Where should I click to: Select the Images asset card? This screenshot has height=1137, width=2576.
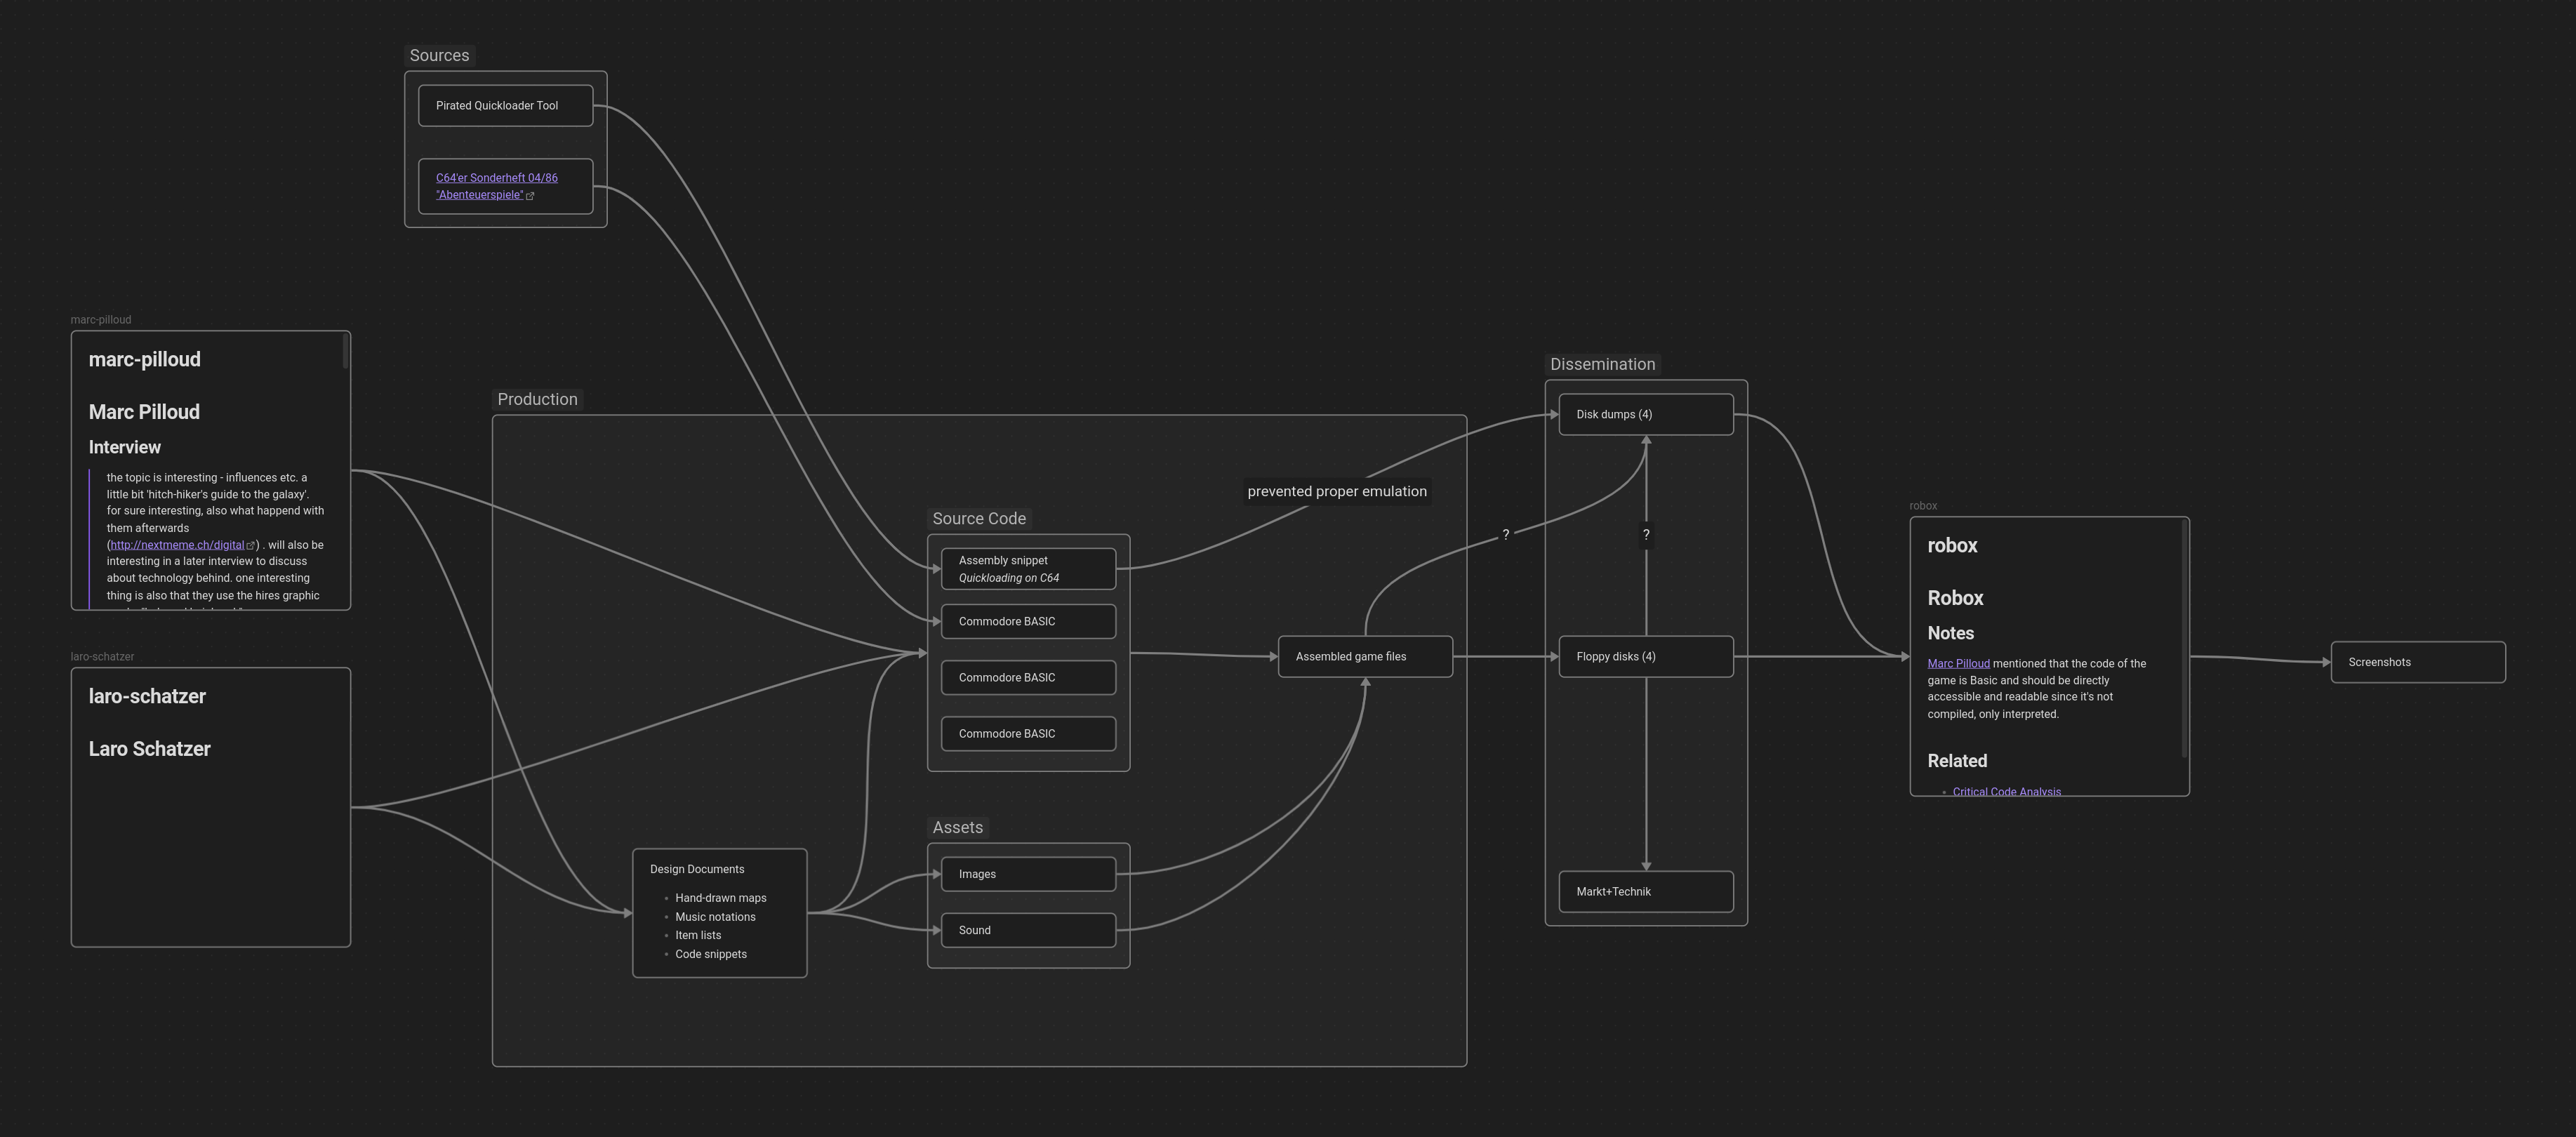1028,874
